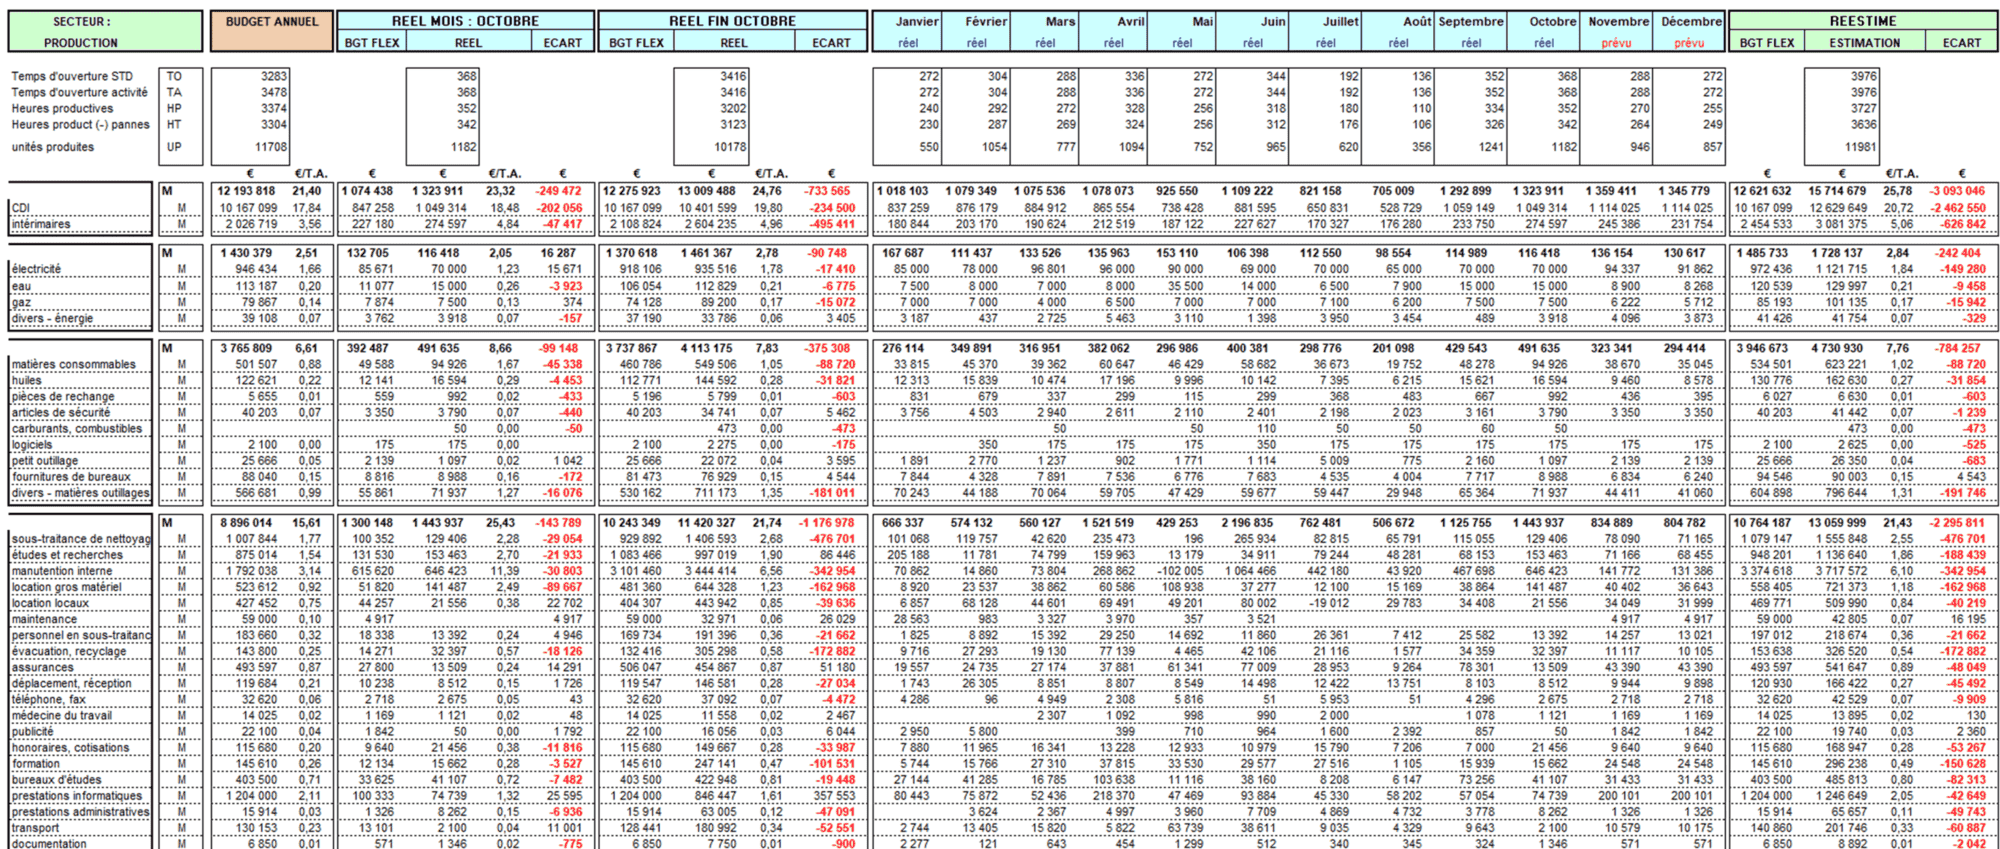Select the publicité row label
This screenshot has width=2000, height=849.
(x=33, y=731)
